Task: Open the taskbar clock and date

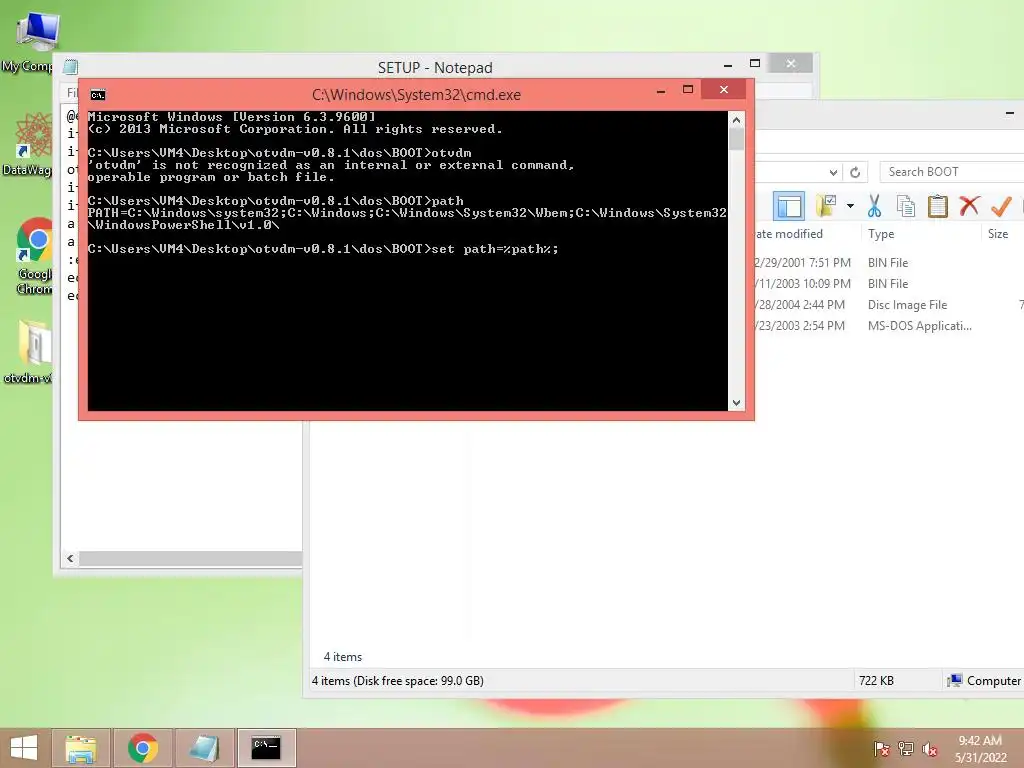Action: (980, 749)
